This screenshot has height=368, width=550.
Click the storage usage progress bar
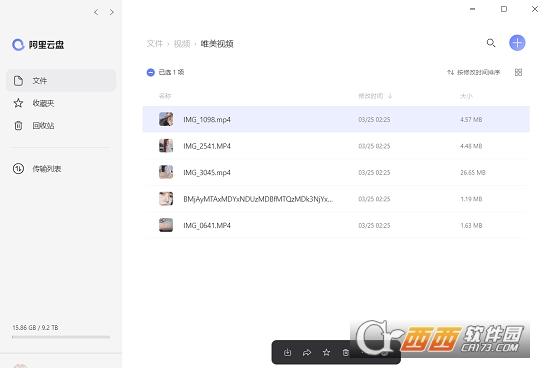click(61, 337)
